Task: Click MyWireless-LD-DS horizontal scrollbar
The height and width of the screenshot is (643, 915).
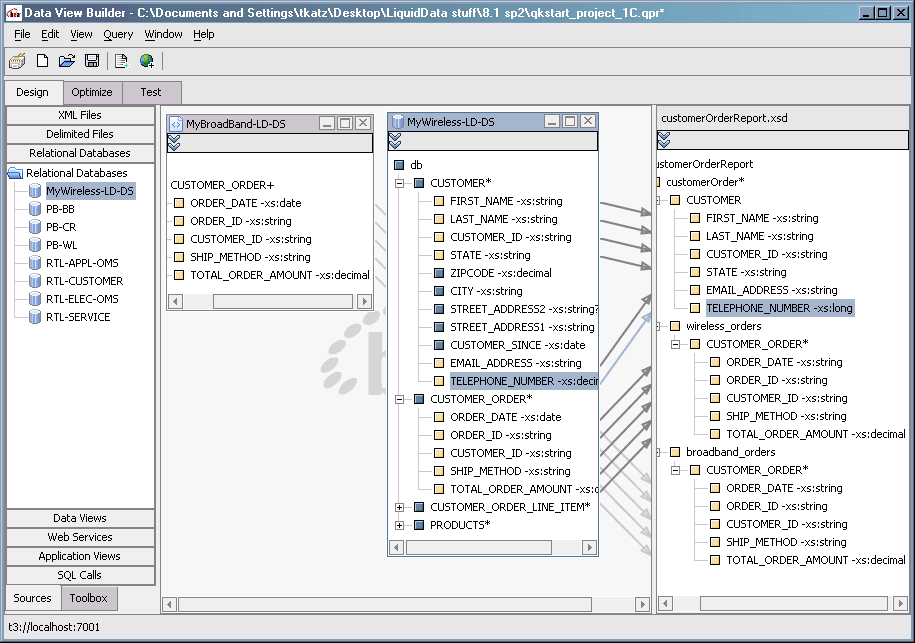Action: pos(493,547)
